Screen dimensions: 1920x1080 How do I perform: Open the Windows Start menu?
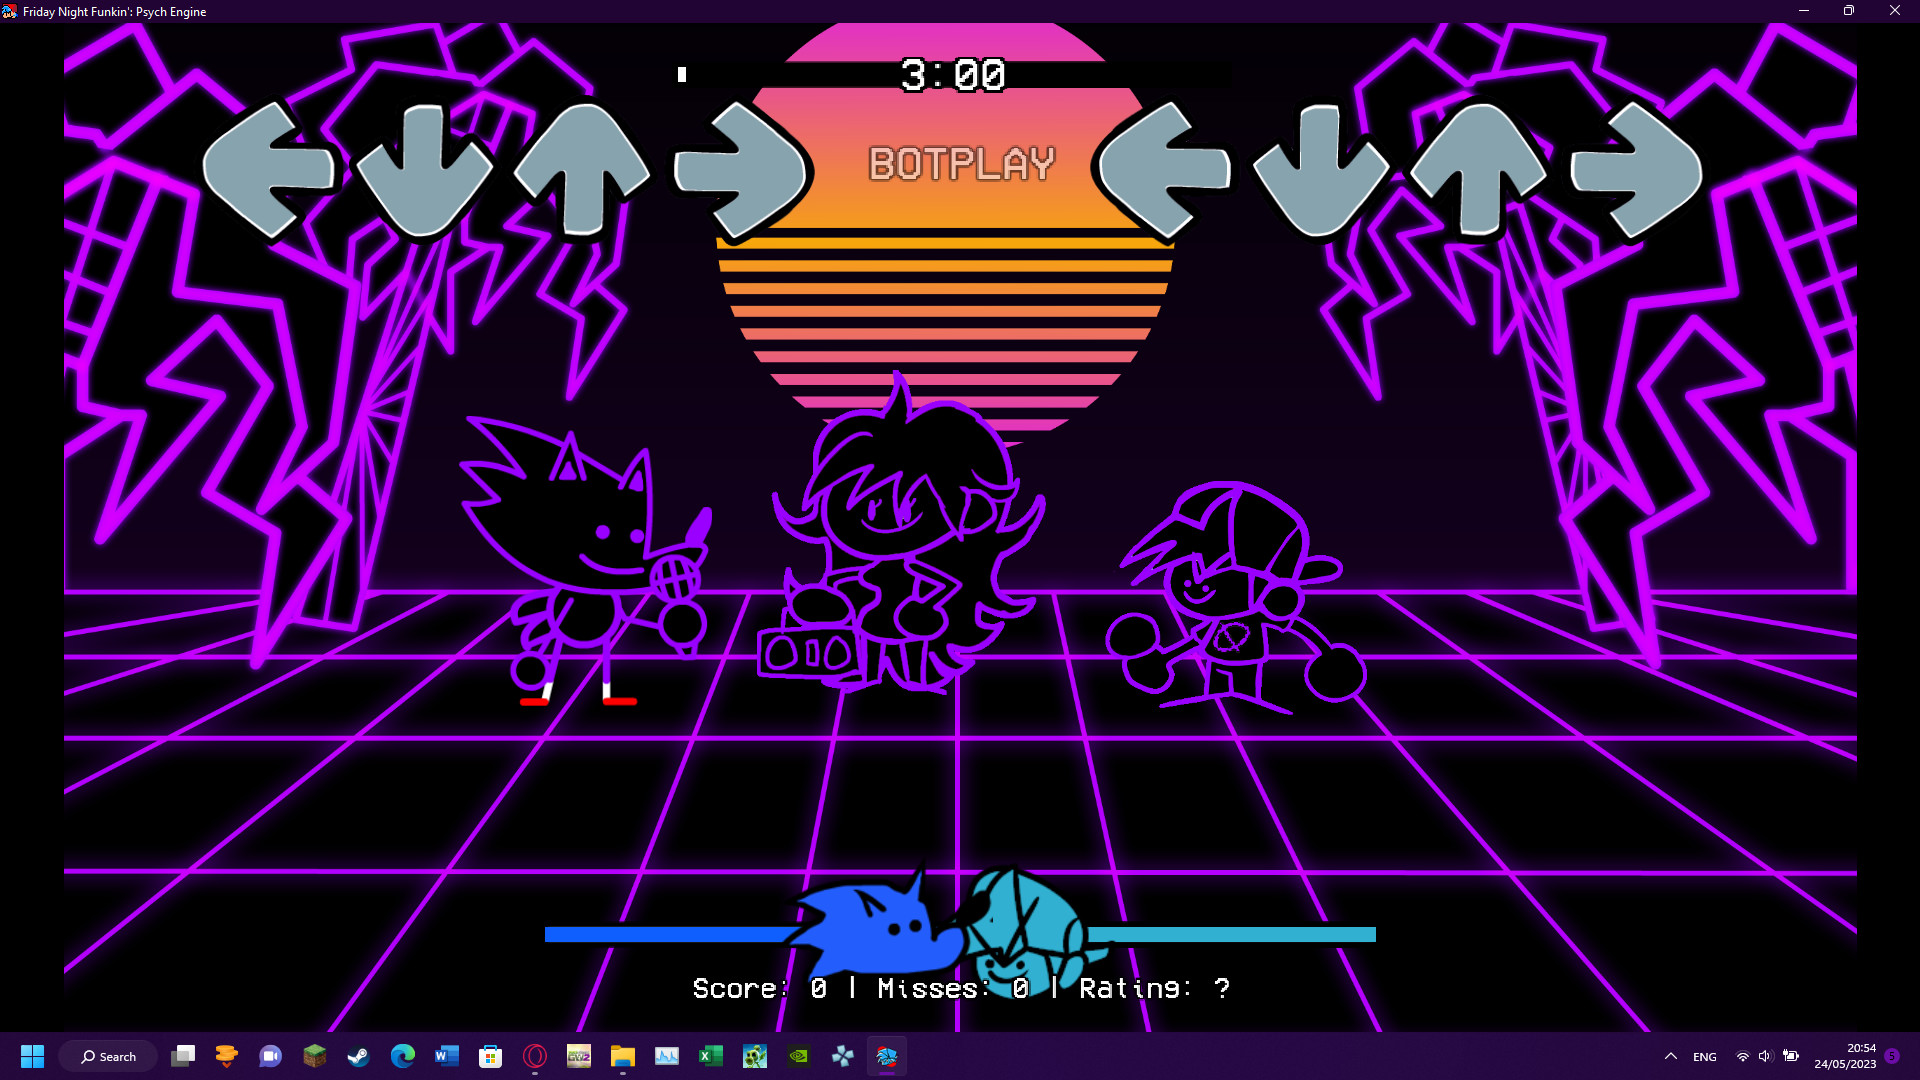pos(32,1056)
